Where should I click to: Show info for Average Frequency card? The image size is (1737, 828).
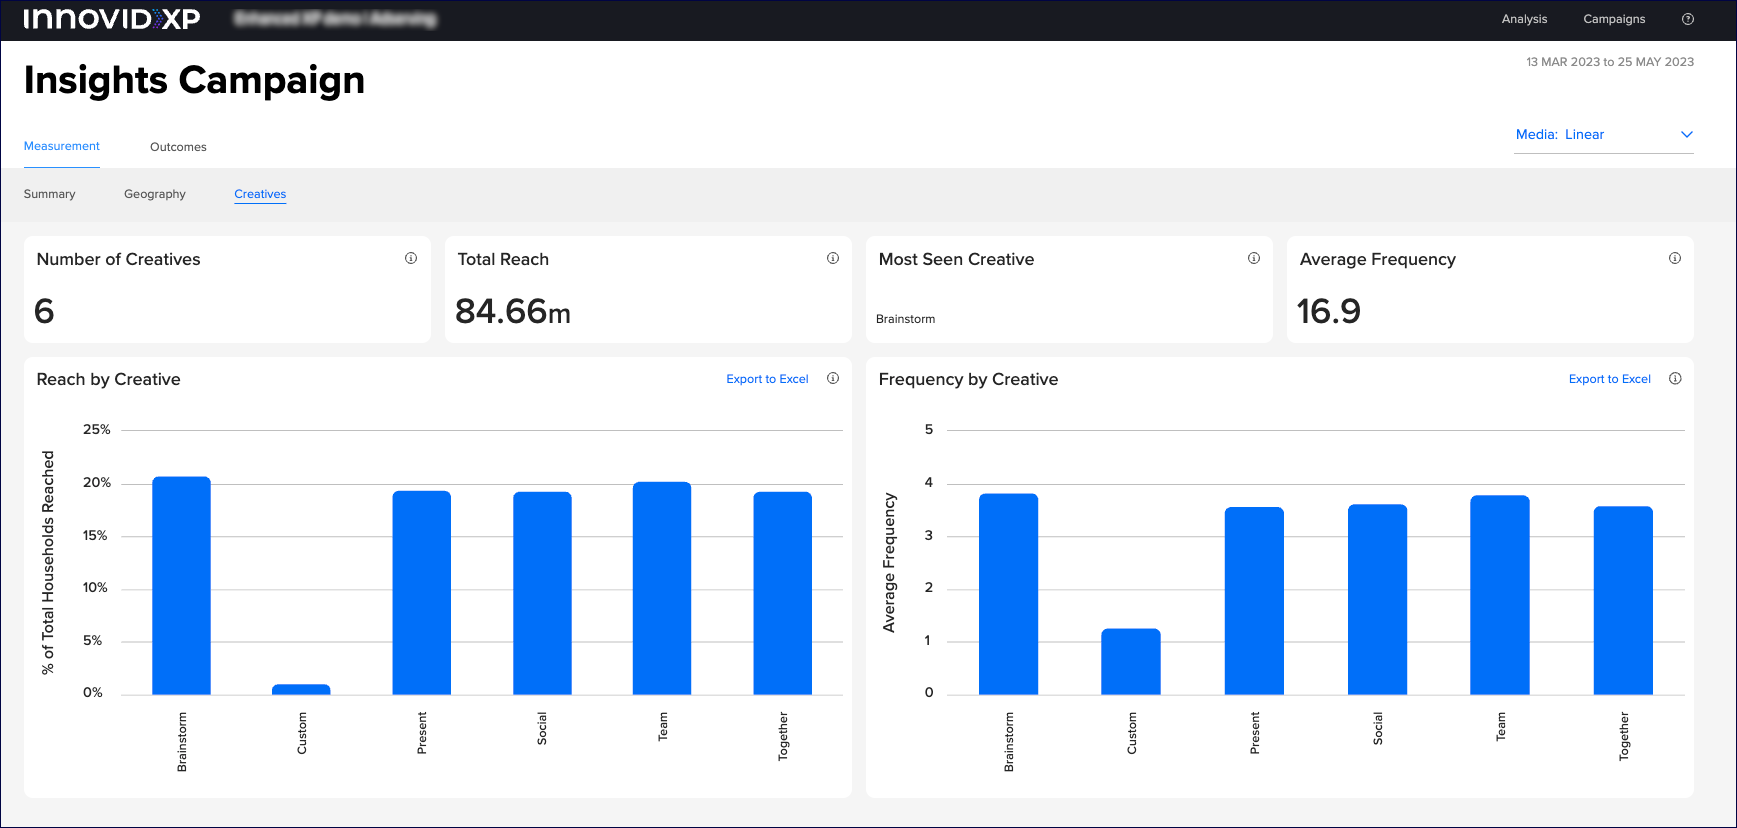coord(1675,258)
